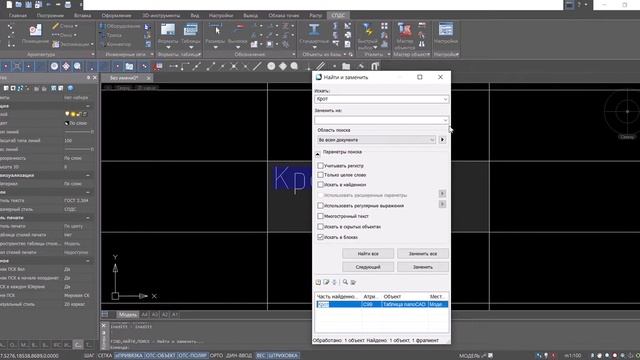This screenshot has width=640, height=360.
Task: Open the Оформление ribbon tab
Action: pos(116,16)
